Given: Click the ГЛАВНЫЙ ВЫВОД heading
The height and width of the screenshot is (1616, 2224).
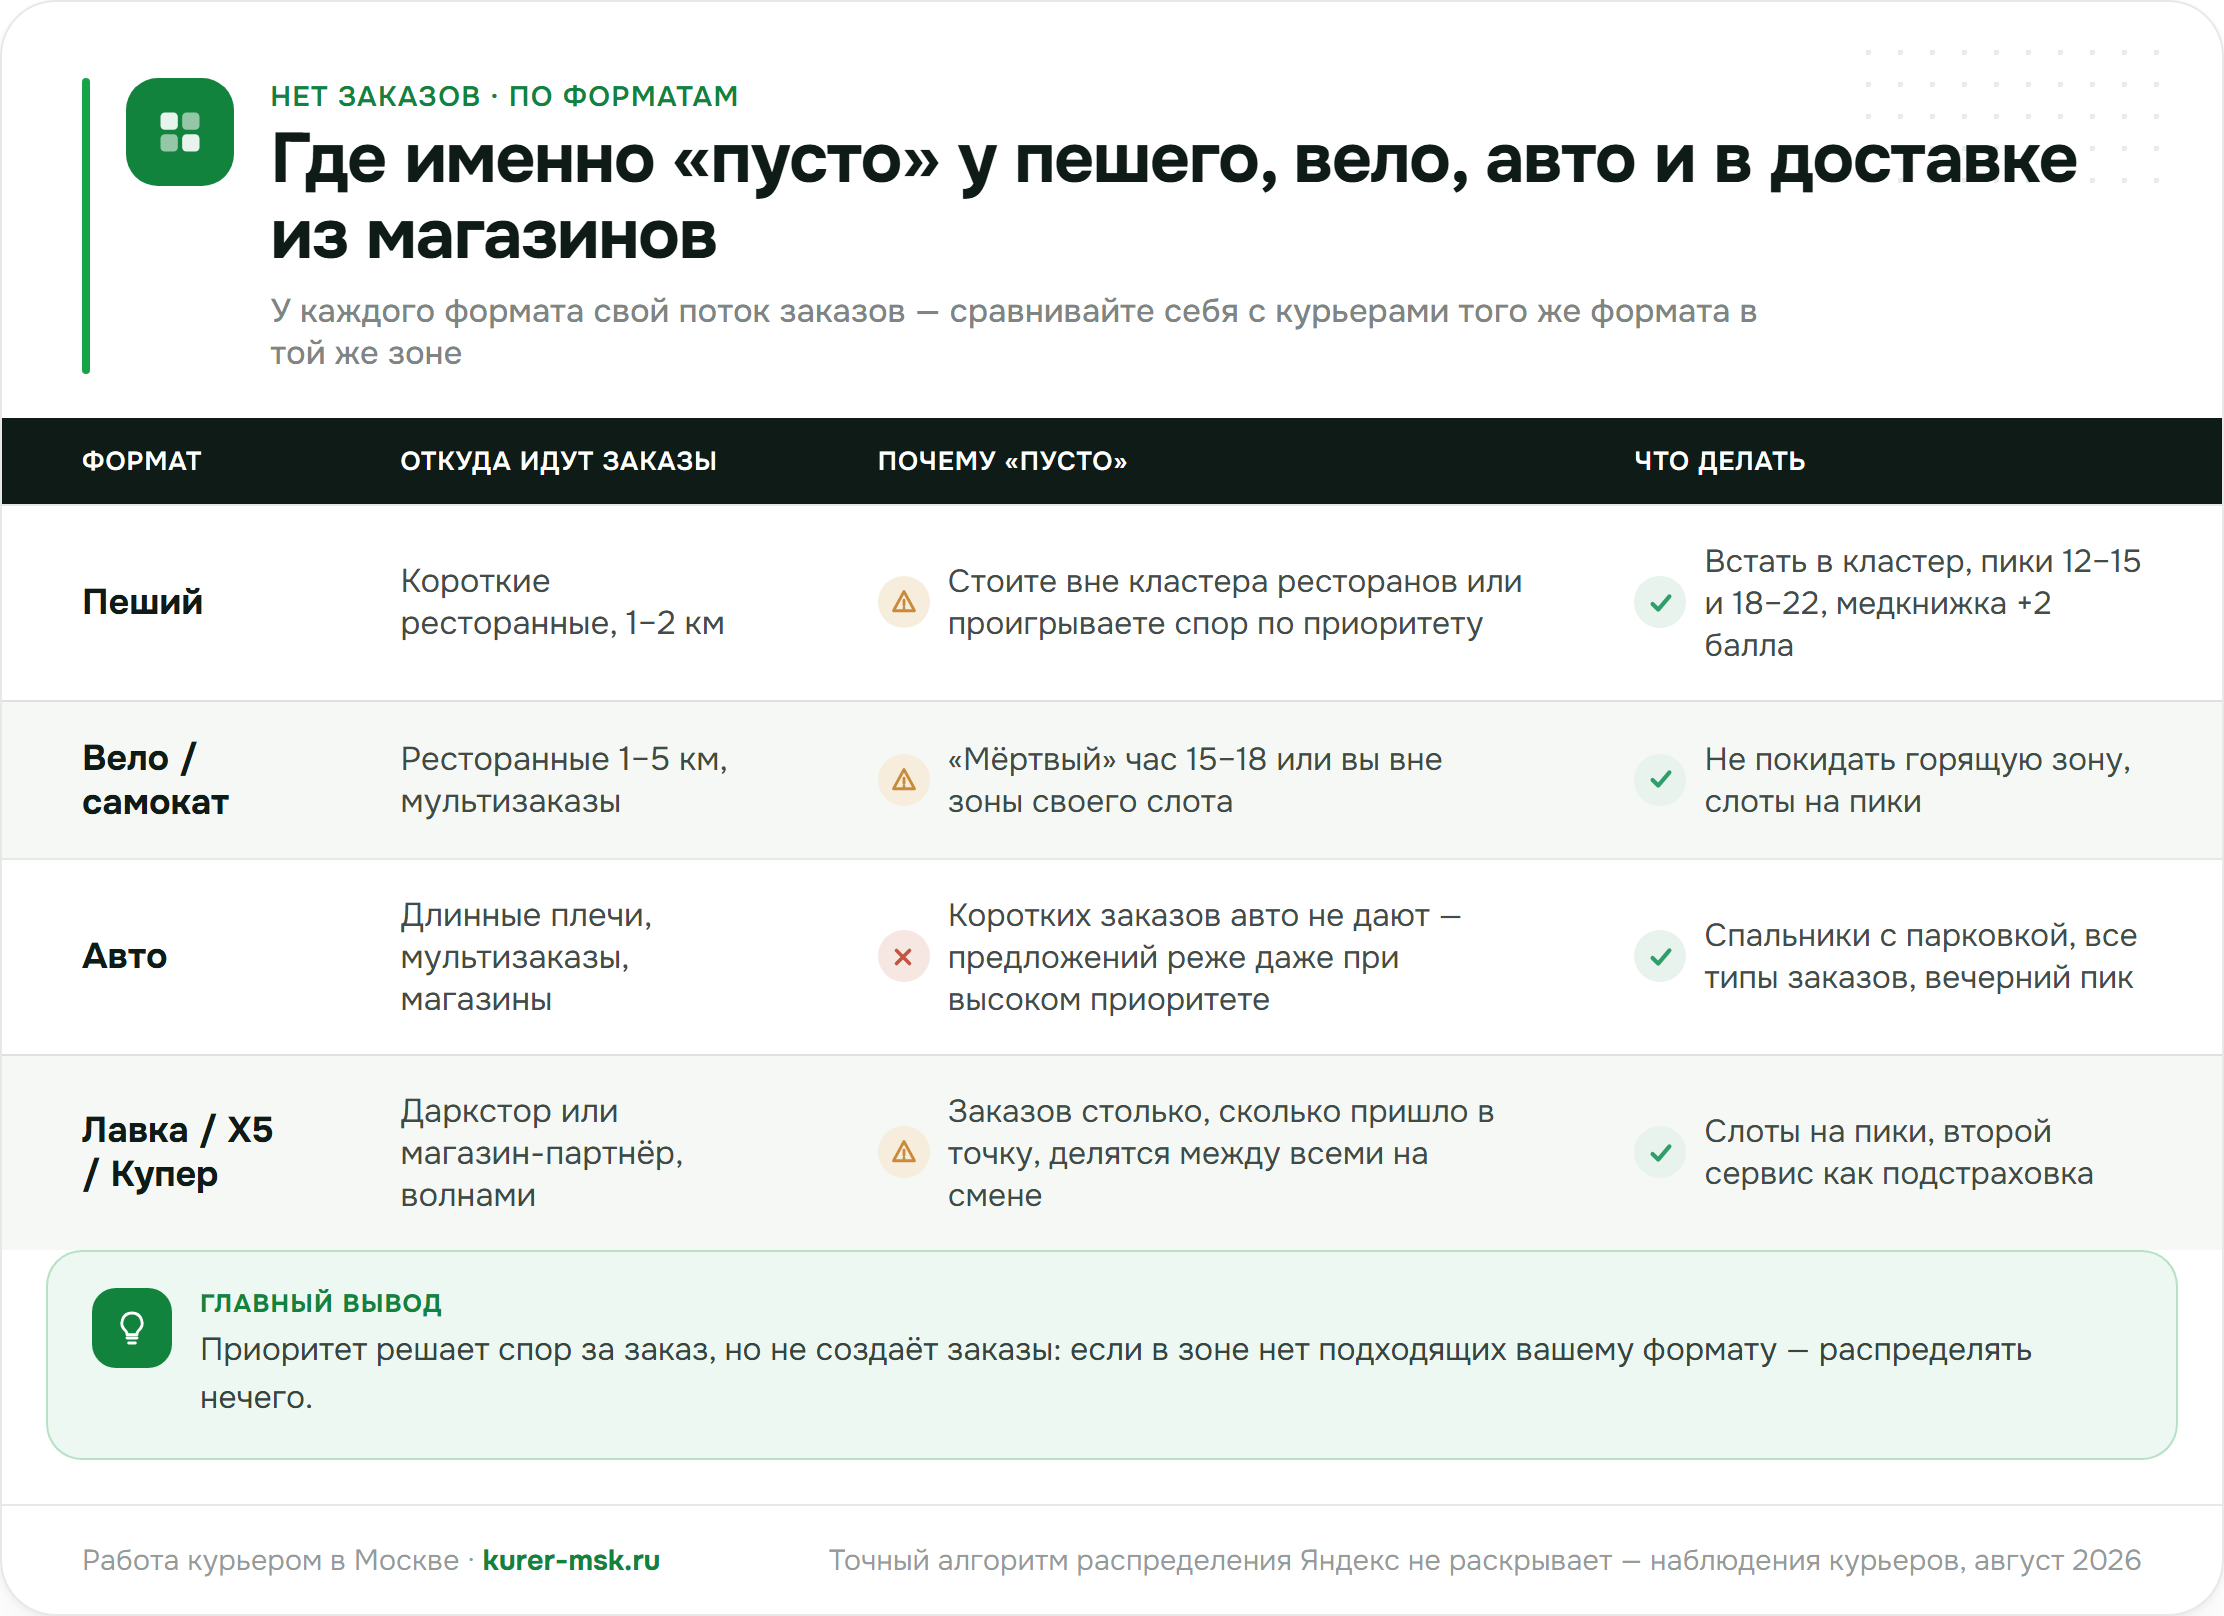Looking at the screenshot, I should tap(321, 1303).
